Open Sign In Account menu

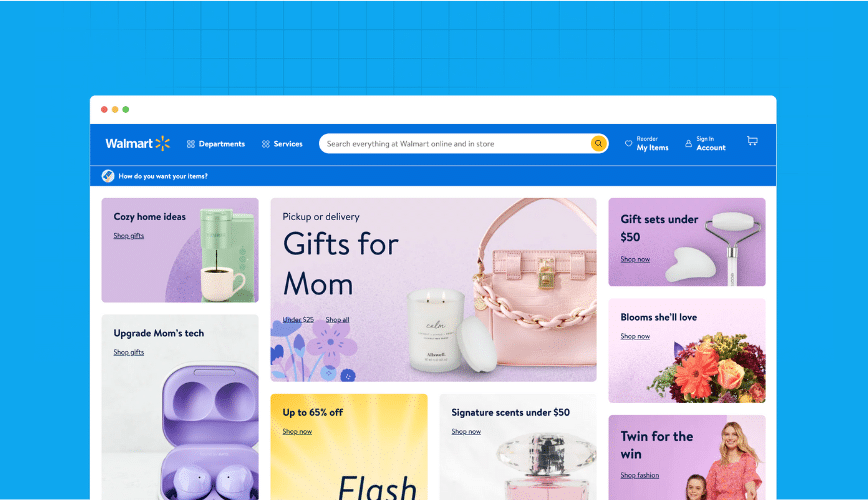point(705,143)
